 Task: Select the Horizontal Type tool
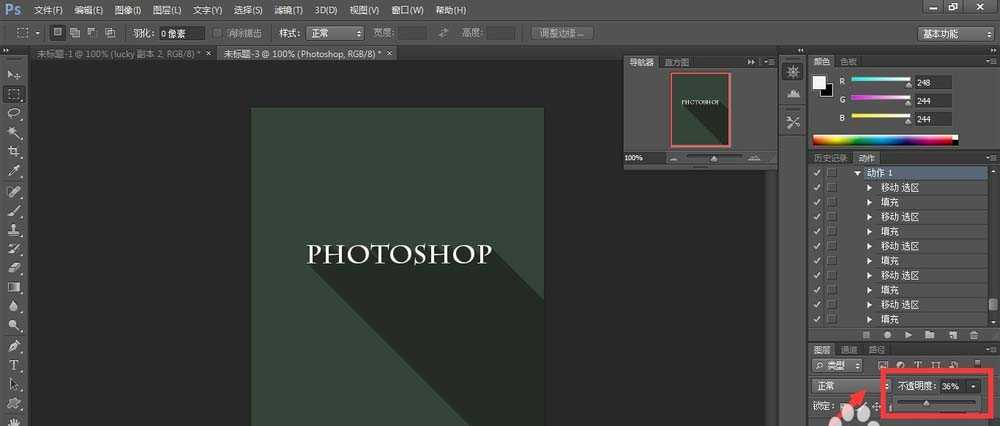pos(14,365)
